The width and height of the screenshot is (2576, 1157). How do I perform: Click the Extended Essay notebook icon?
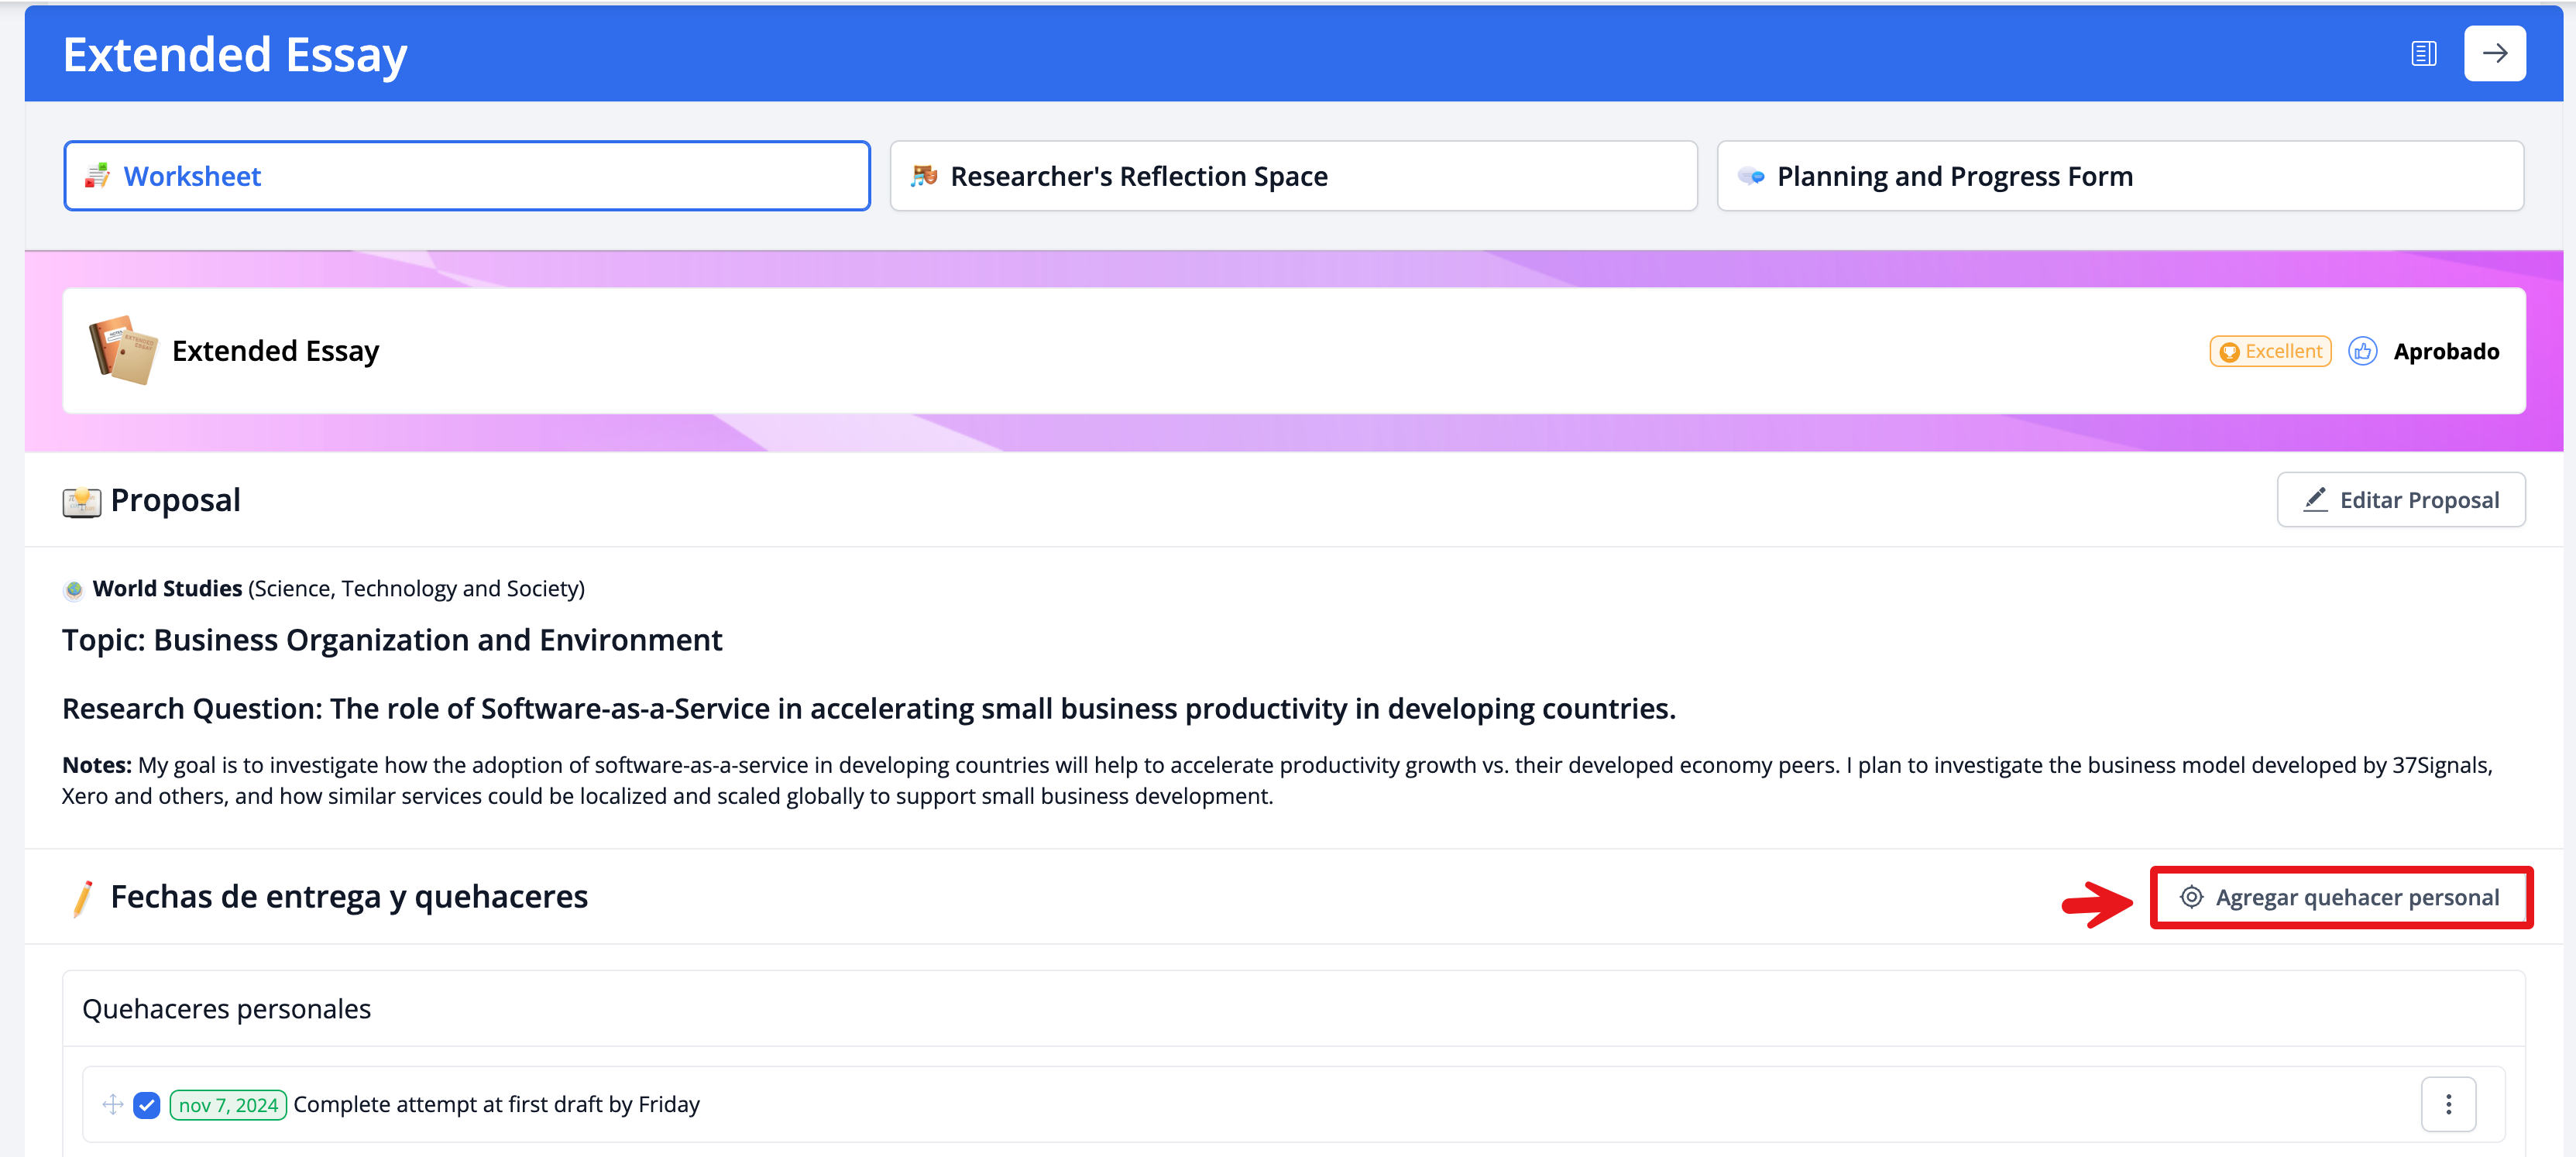click(123, 351)
